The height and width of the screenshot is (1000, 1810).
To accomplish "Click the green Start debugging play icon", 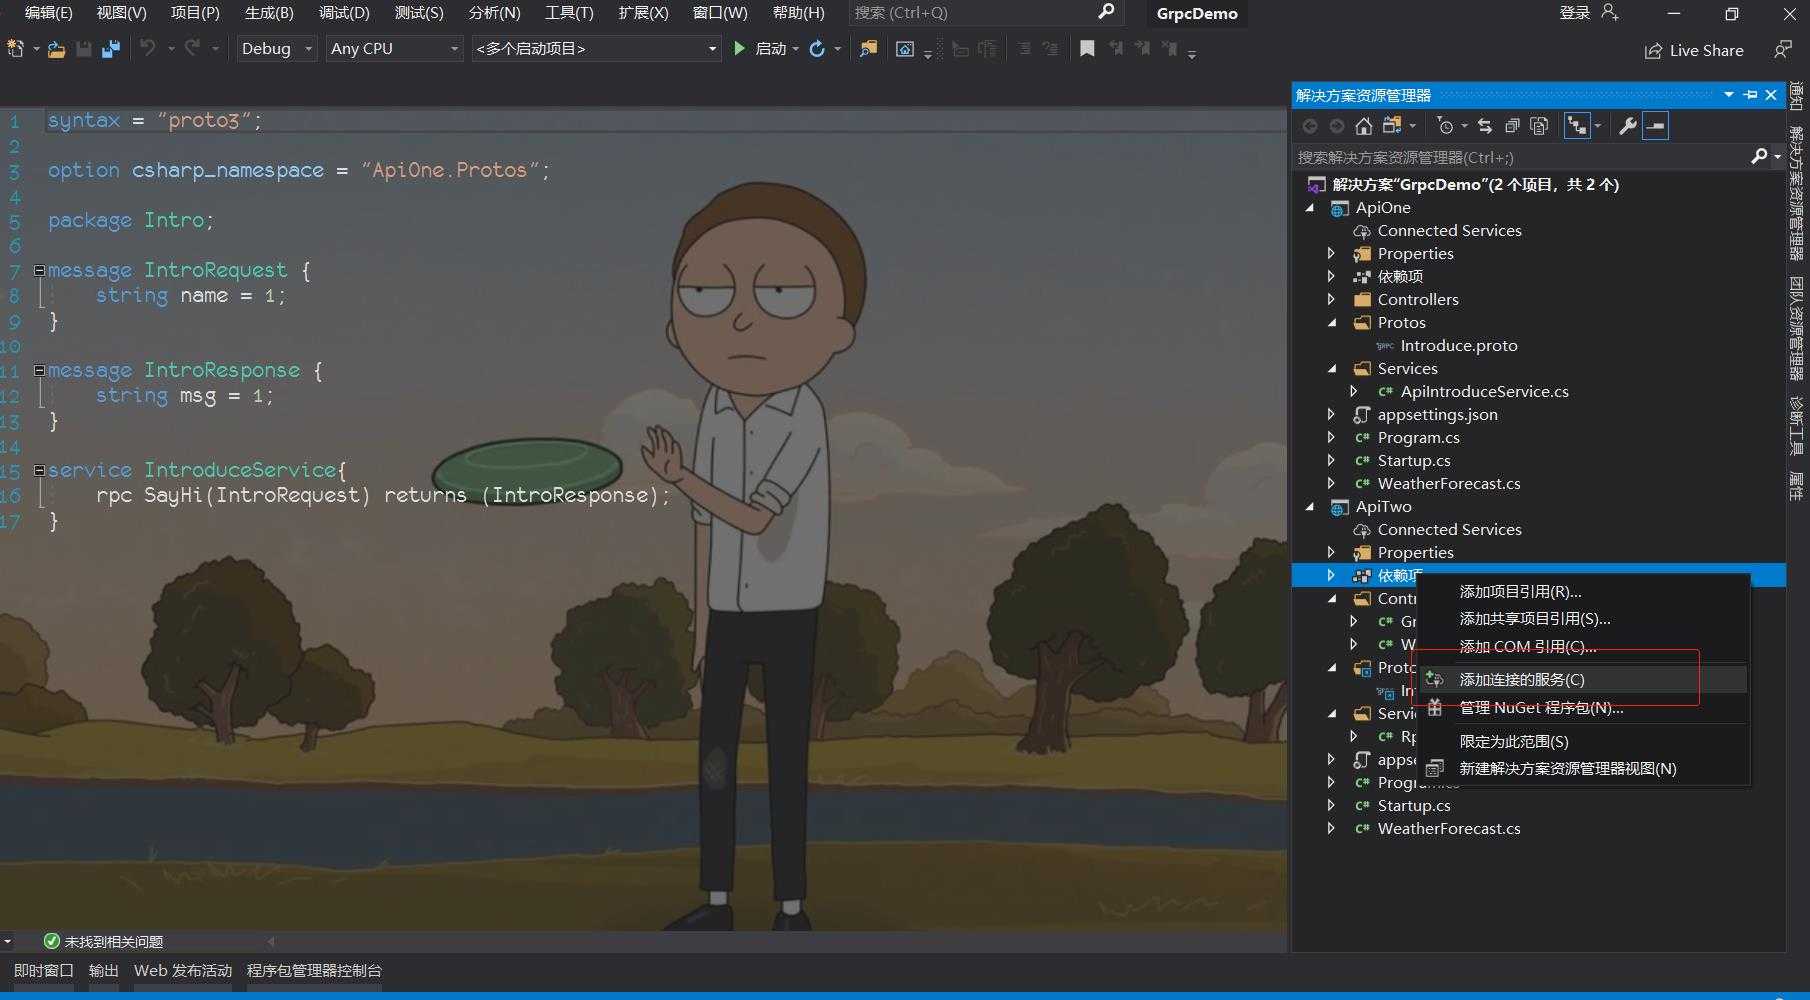I will click(x=739, y=48).
